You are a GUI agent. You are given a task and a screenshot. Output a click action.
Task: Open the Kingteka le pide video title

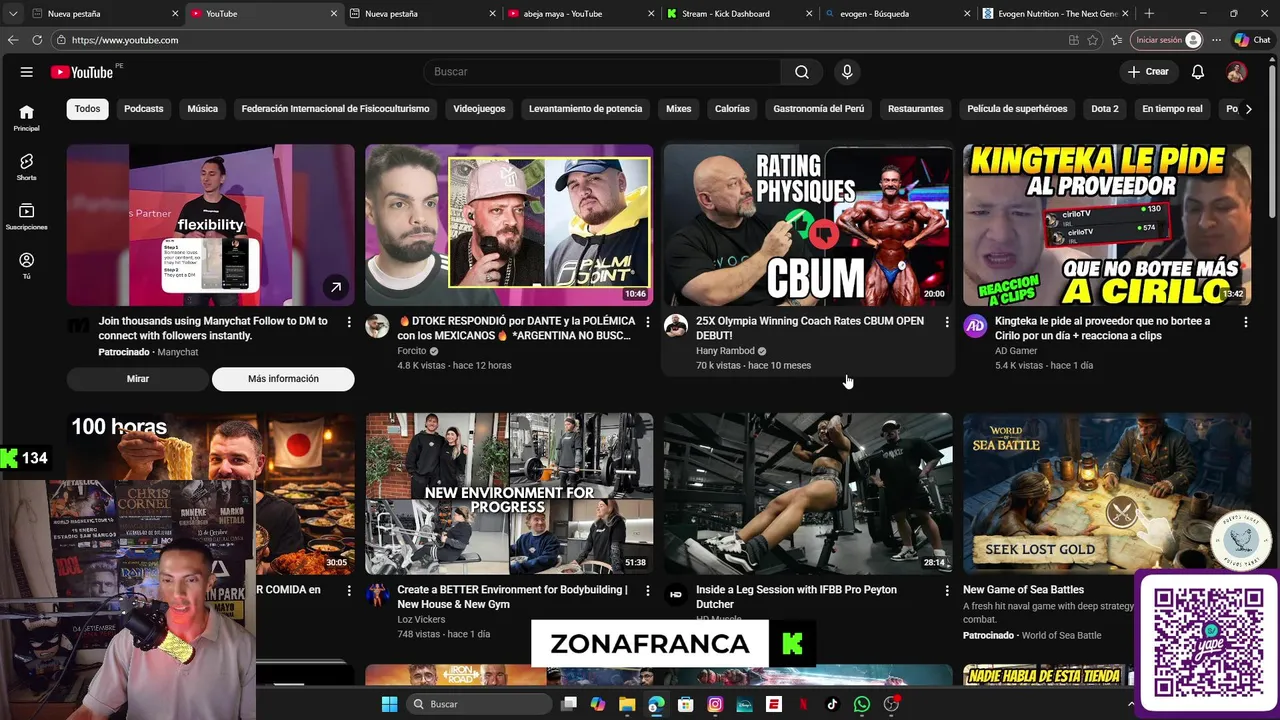[1102, 328]
